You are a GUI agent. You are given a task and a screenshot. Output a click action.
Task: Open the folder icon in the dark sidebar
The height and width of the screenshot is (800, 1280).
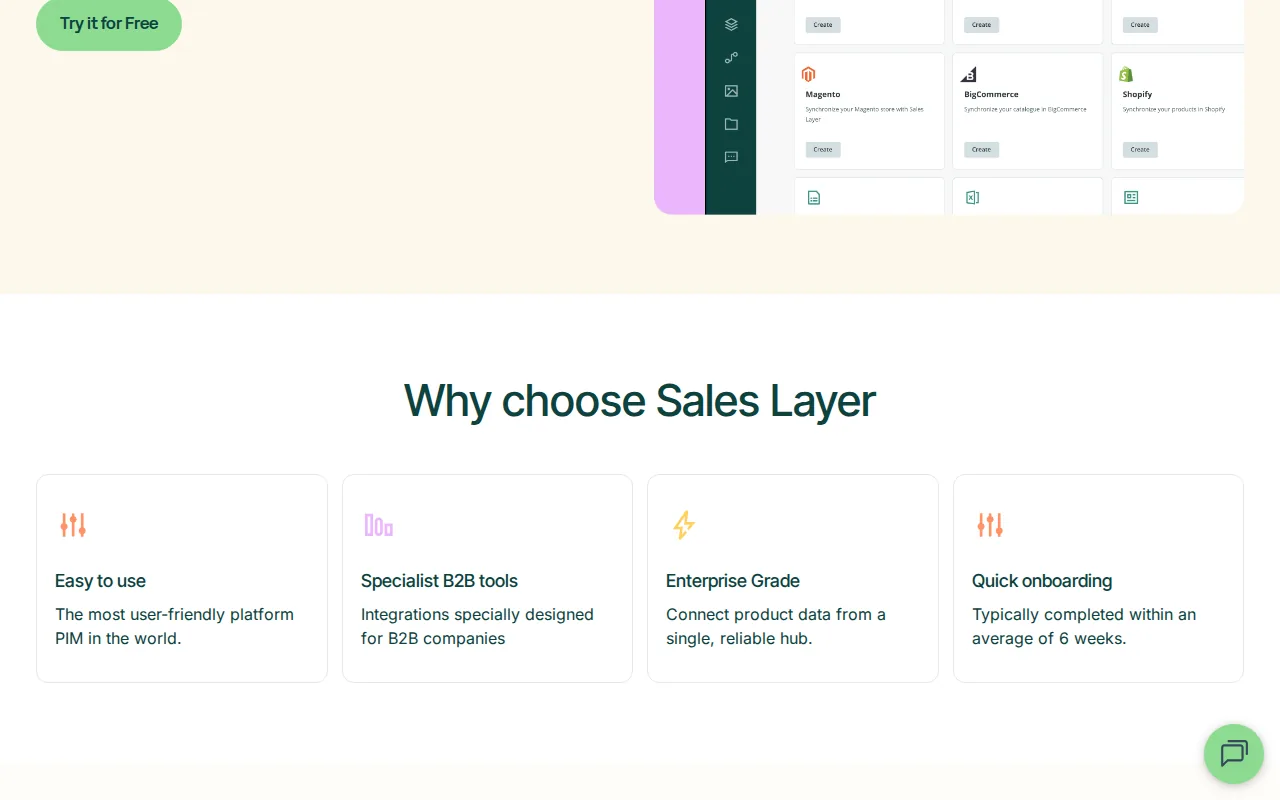pos(731,124)
